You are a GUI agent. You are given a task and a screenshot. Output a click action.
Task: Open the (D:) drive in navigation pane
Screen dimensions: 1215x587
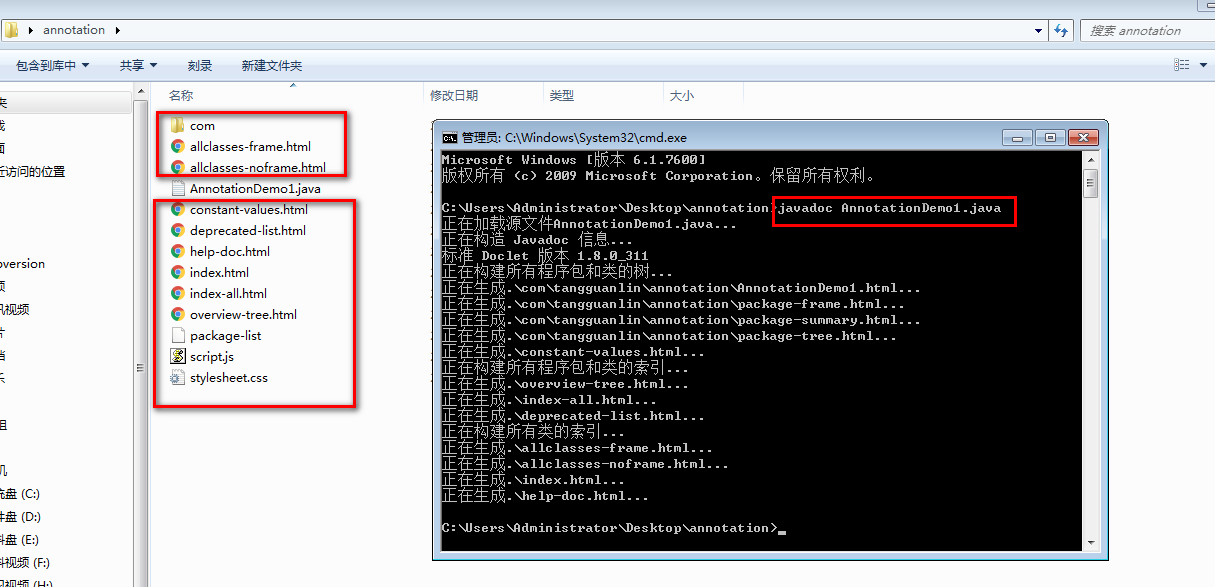[x=20, y=516]
